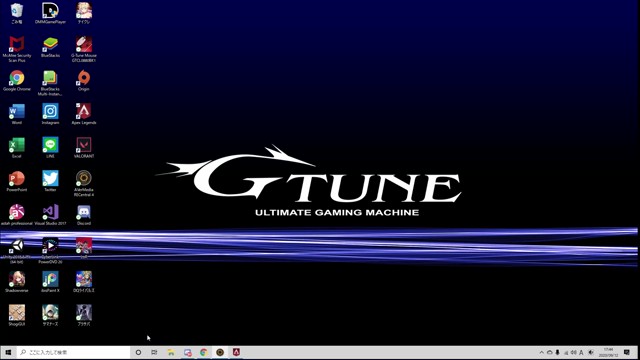
Task: Select the Instagram desktop icon
Action: [x=50, y=114]
